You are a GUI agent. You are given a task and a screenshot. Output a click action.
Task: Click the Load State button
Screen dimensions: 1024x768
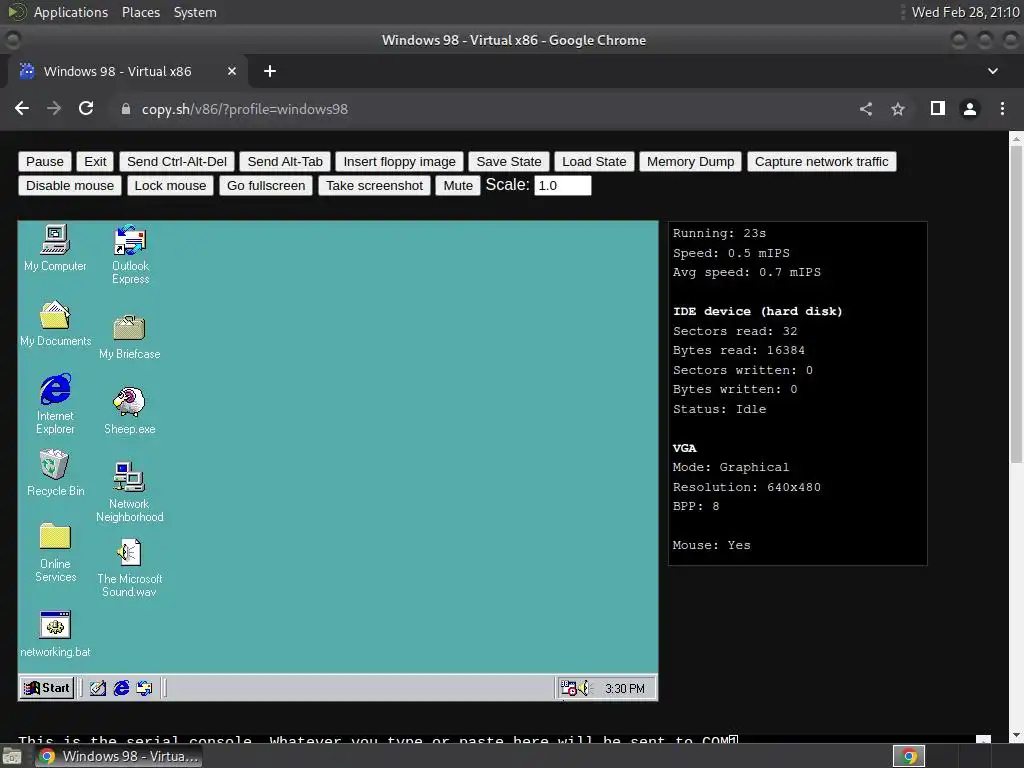pyautogui.click(x=594, y=161)
